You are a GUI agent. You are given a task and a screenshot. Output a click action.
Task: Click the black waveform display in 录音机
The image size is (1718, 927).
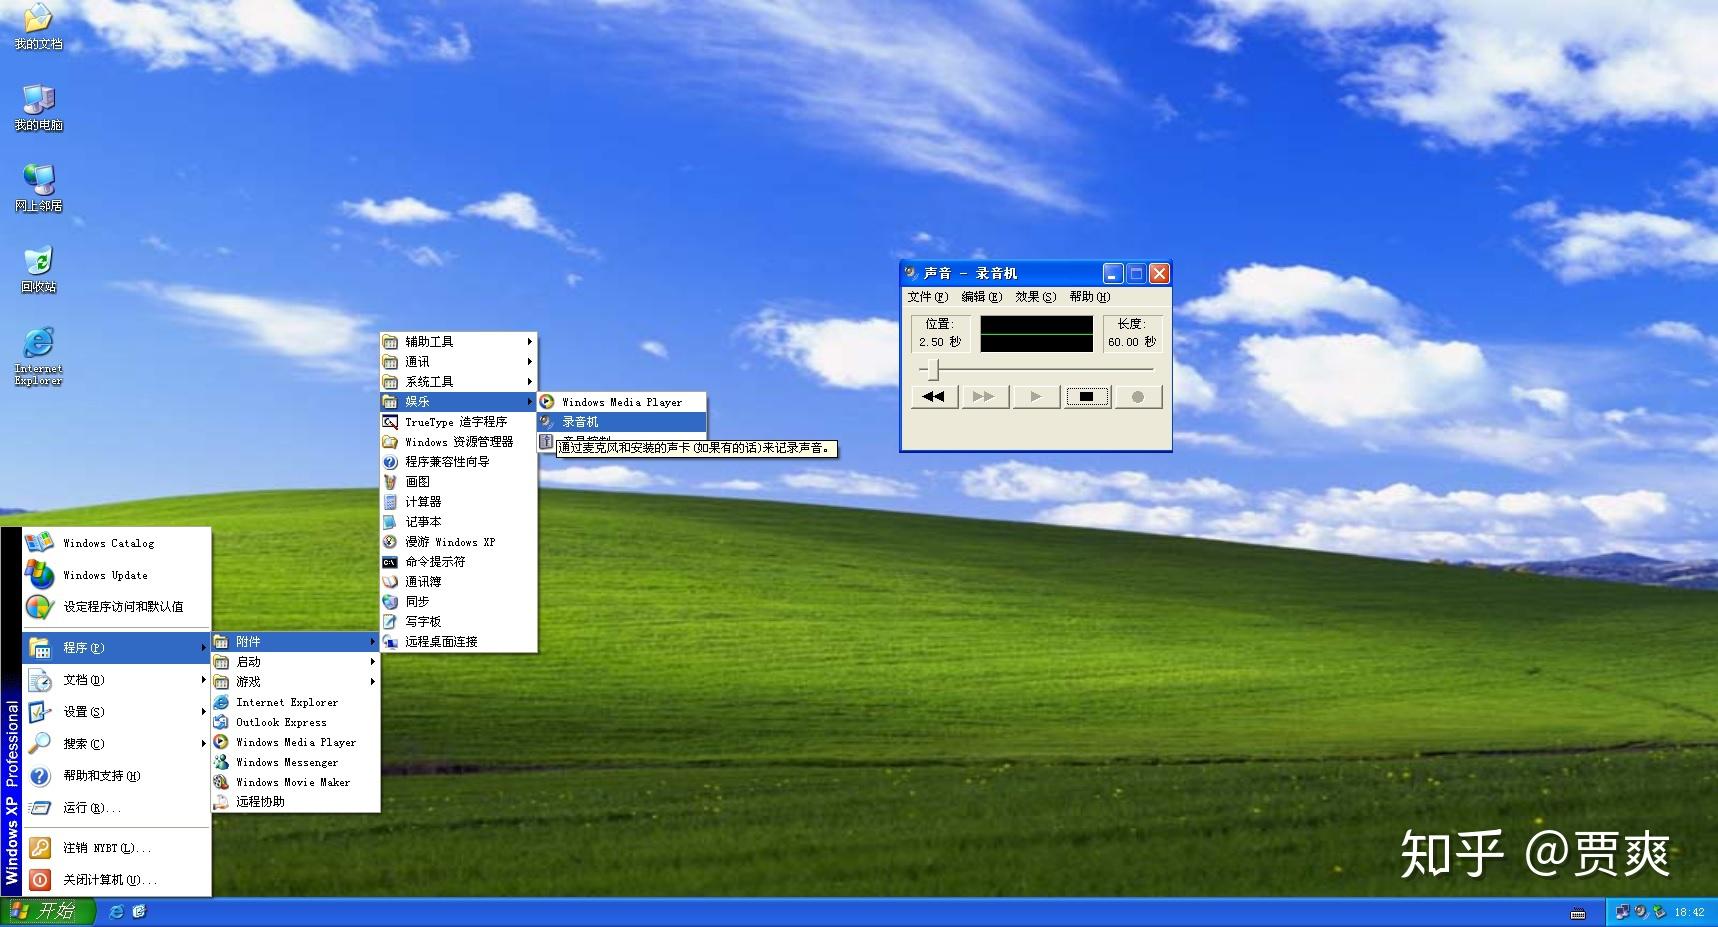point(1036,334)
